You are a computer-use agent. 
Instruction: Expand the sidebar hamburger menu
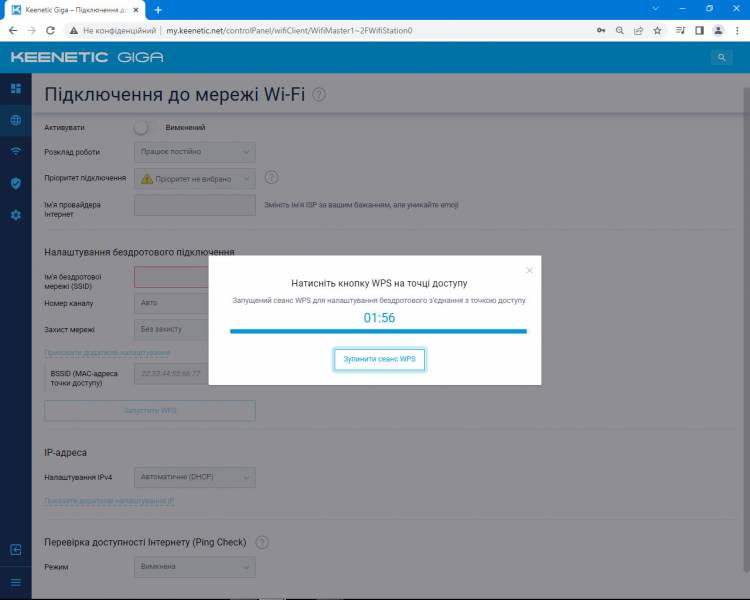[x=16, y=582]
